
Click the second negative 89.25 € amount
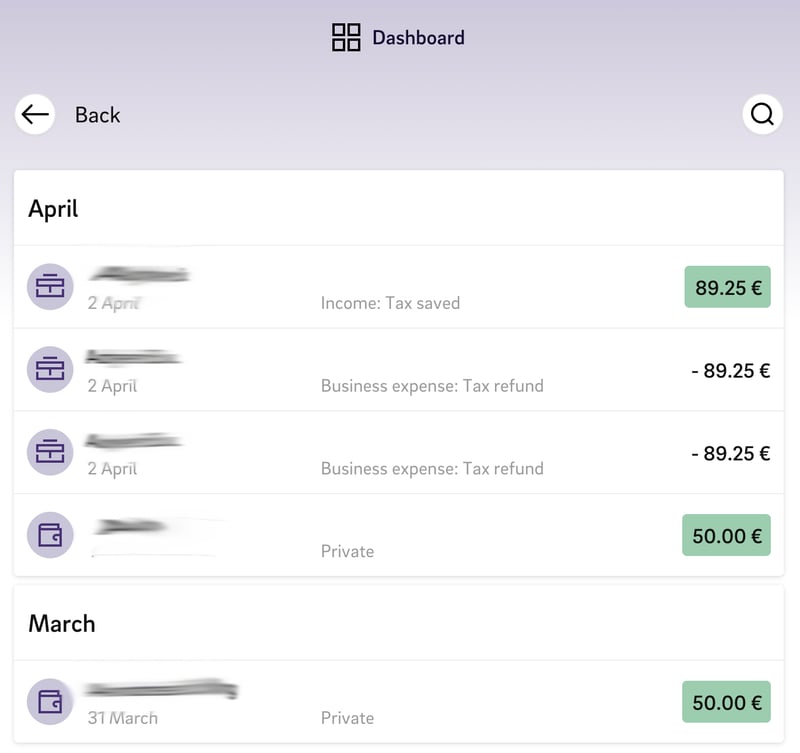point(730,453)
